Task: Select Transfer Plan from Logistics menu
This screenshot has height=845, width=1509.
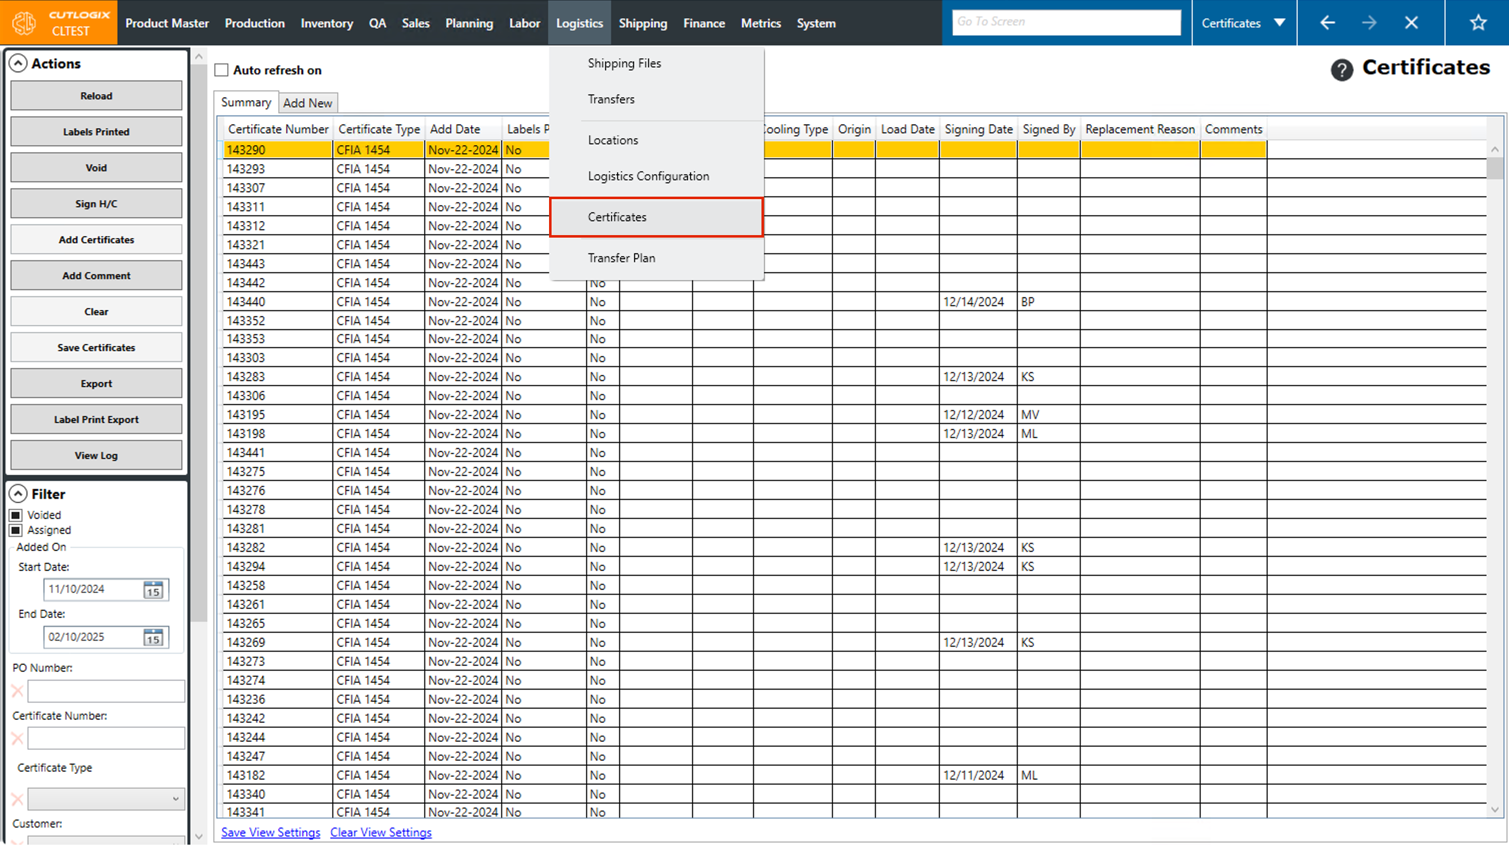Action: pyautogui.click(x=621, y=258)
